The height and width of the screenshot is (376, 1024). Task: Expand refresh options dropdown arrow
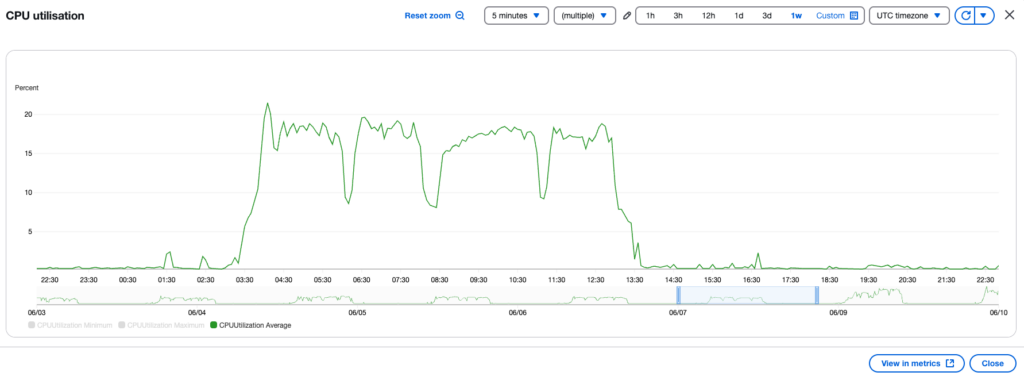(984, 16)
